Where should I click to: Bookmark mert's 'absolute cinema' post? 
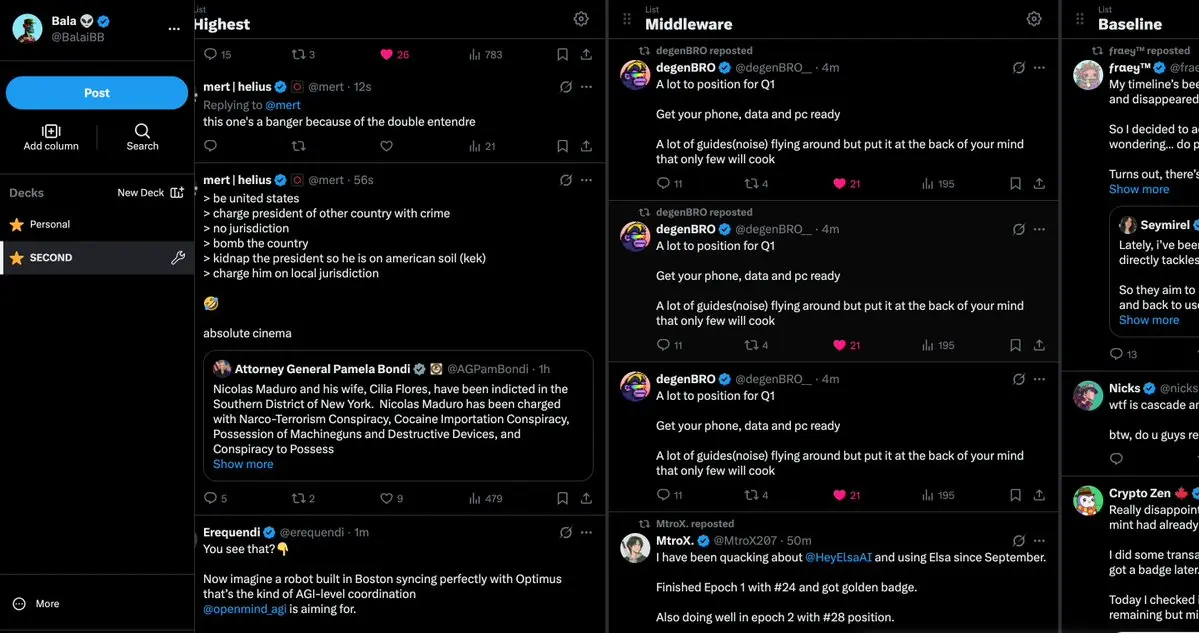(562, 498)
